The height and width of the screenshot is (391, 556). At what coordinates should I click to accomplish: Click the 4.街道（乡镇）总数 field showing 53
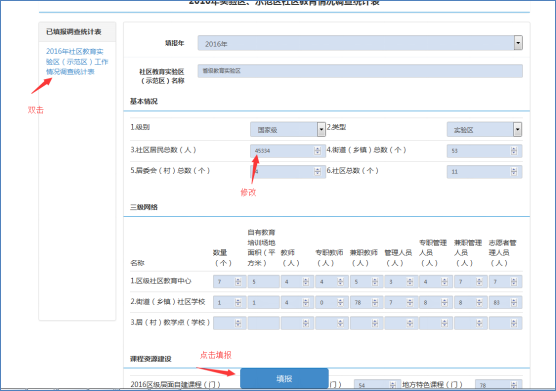click(484, 151)
